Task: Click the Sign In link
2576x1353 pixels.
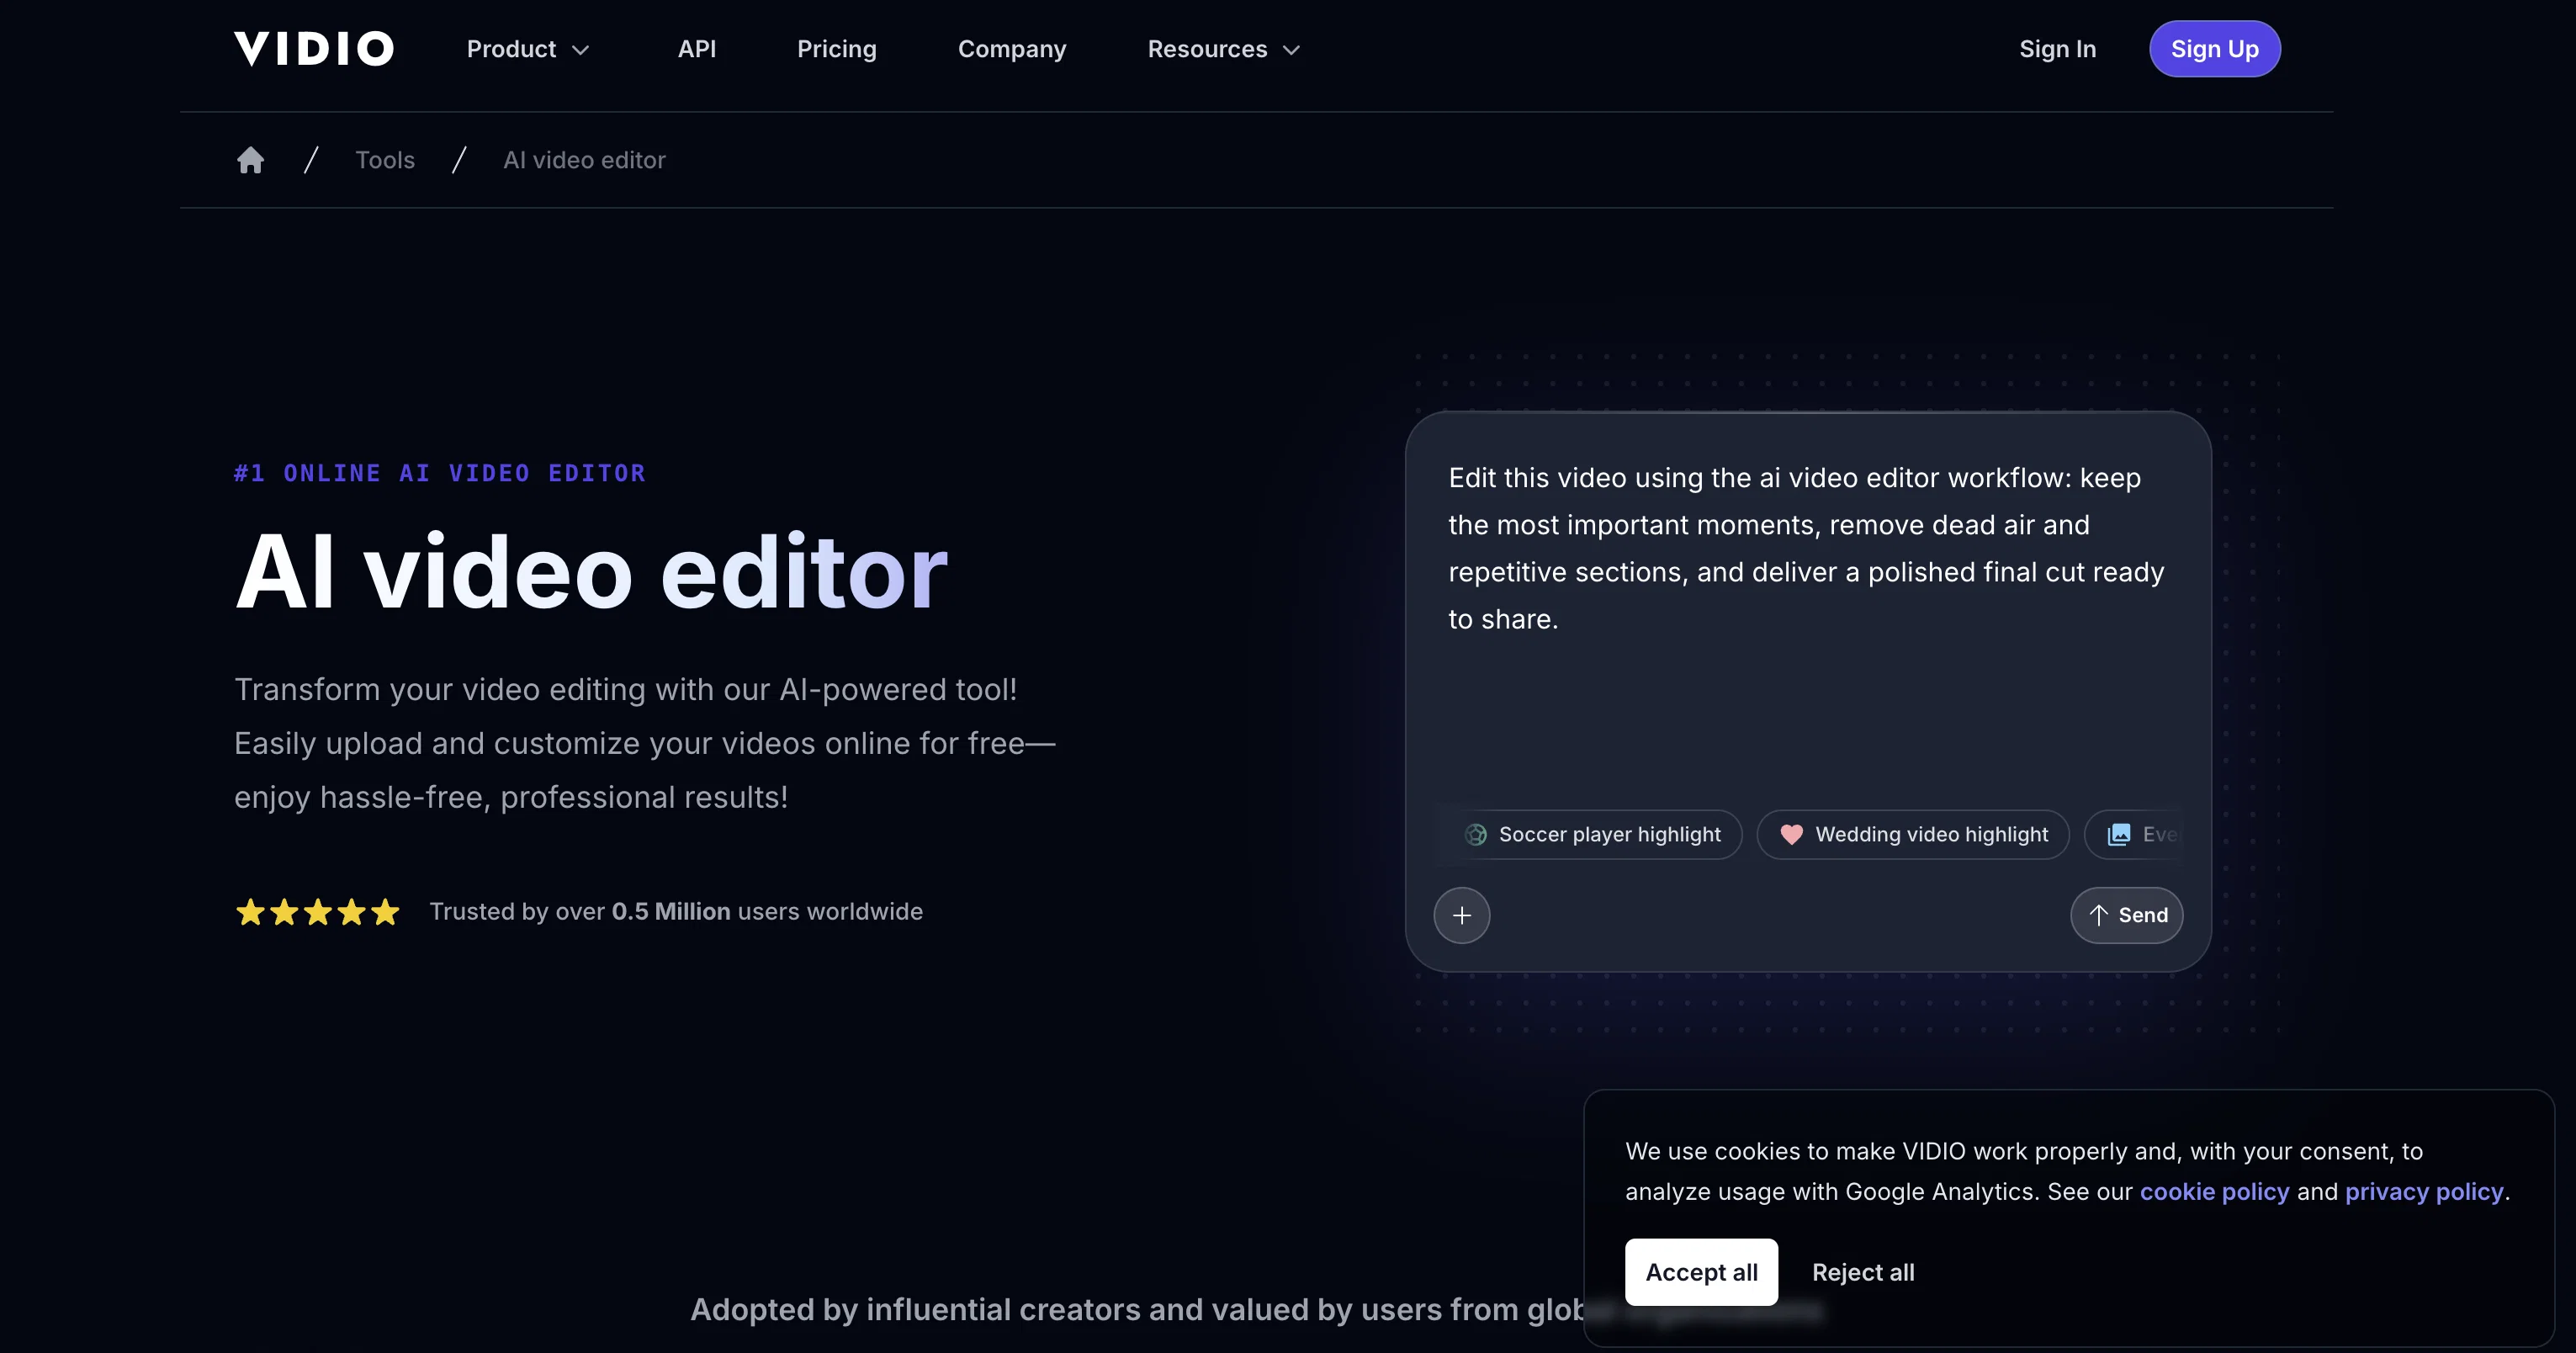Action: point(2057,49)
